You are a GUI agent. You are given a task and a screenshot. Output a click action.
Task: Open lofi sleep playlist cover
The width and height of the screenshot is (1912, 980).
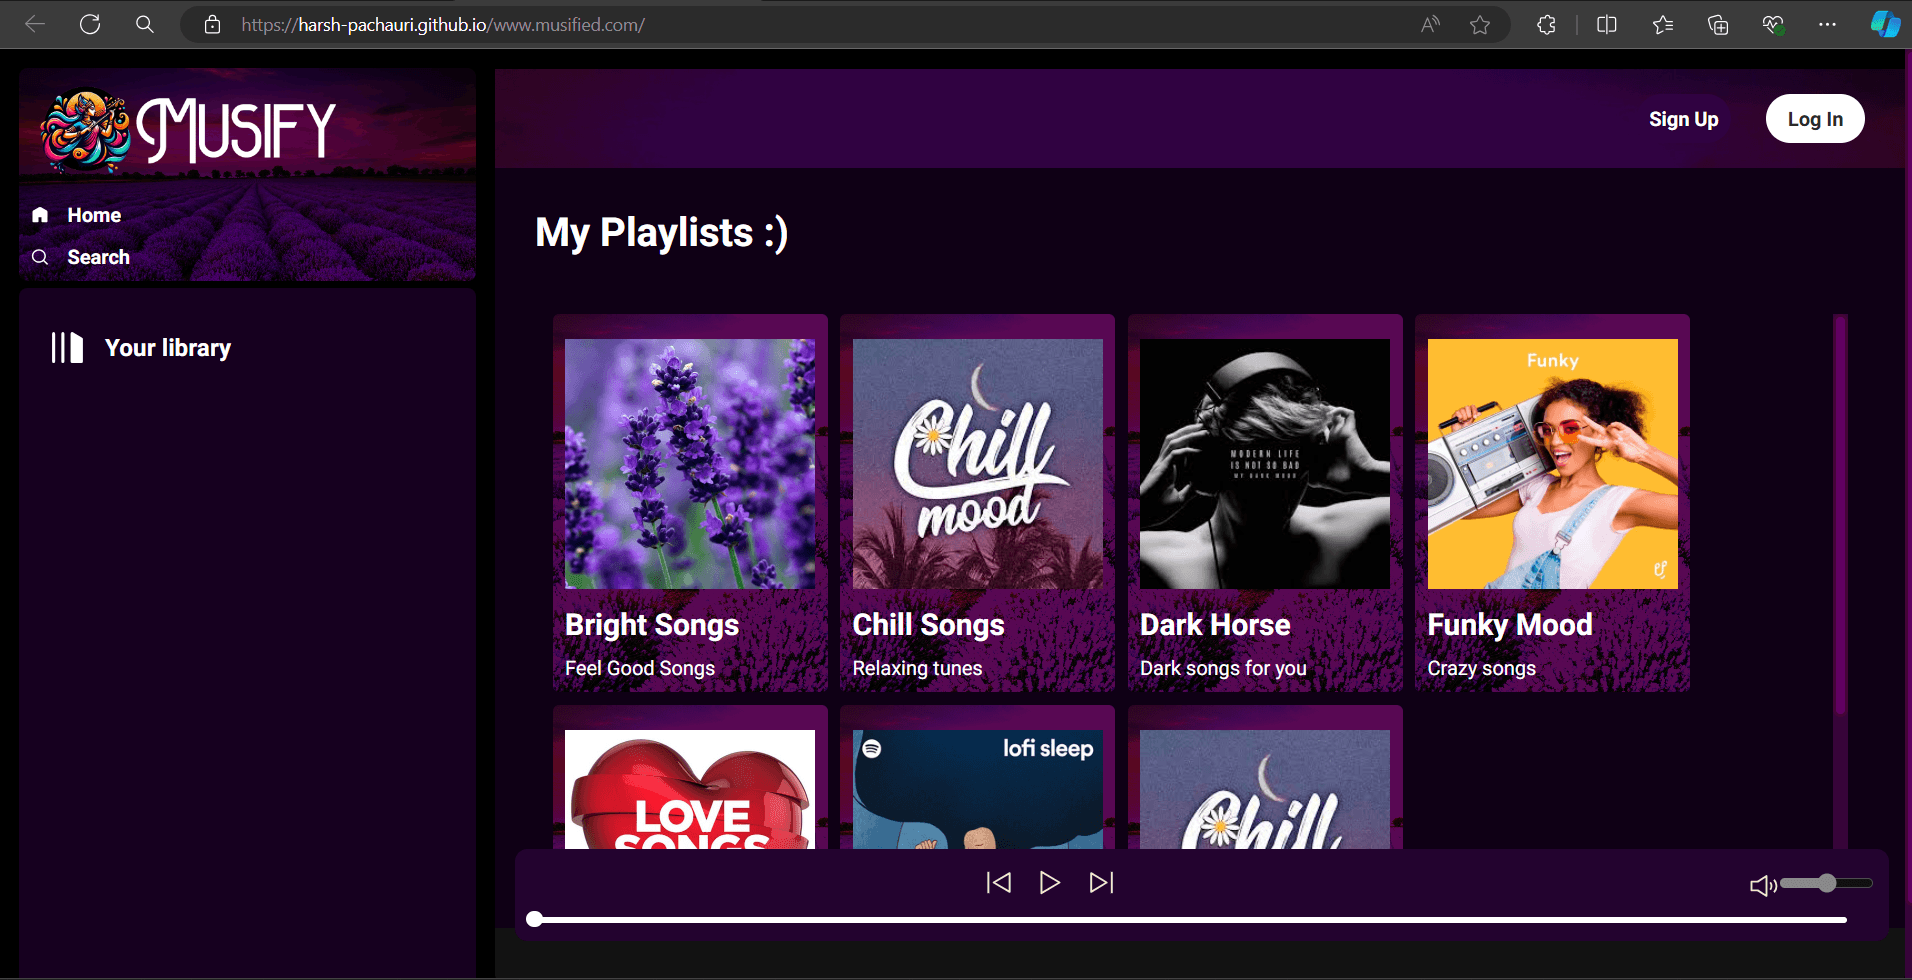tap(978, 789)
